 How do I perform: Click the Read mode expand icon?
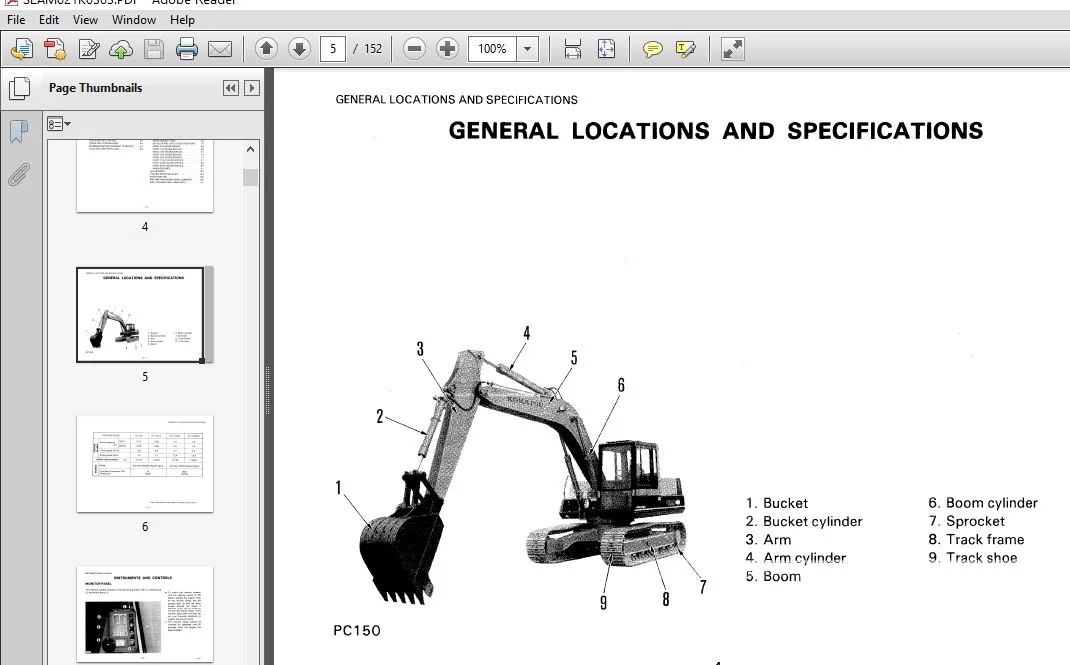(x=732, y=49)
